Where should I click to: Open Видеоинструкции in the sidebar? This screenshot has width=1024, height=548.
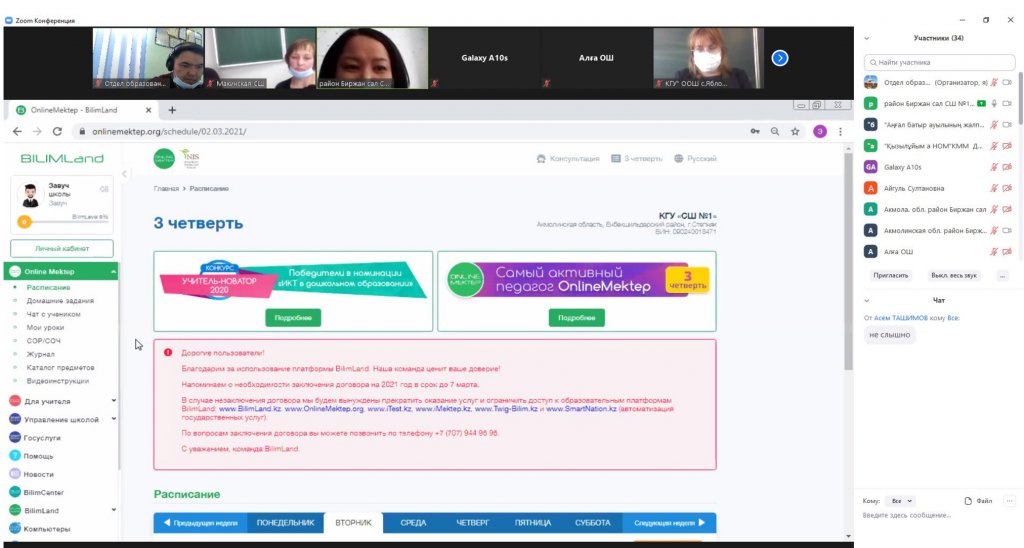pos(57,381)
